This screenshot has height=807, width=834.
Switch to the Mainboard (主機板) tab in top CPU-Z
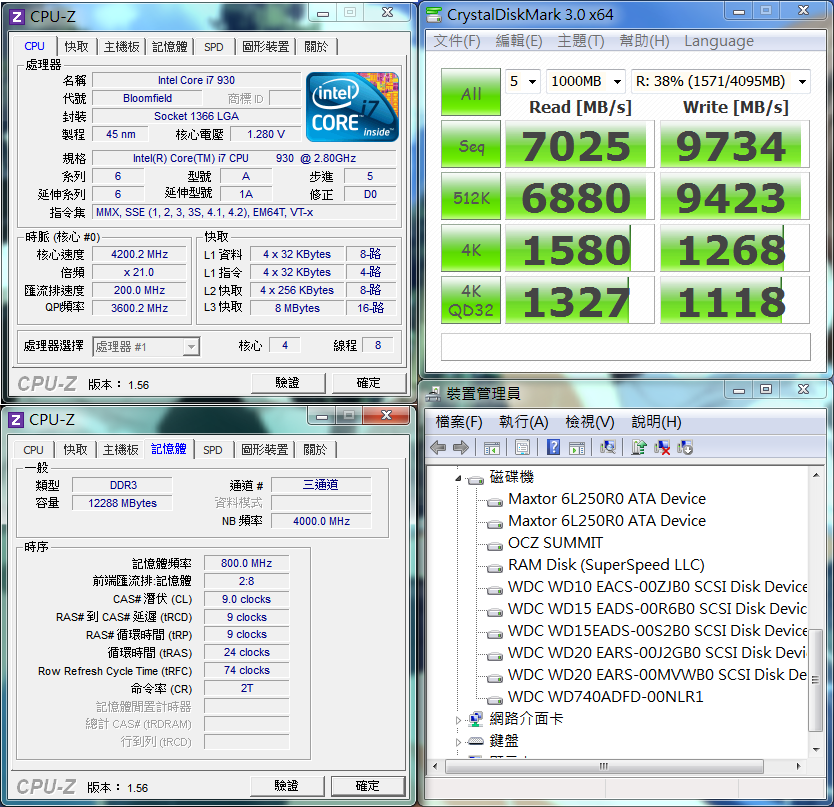[122, 47]
